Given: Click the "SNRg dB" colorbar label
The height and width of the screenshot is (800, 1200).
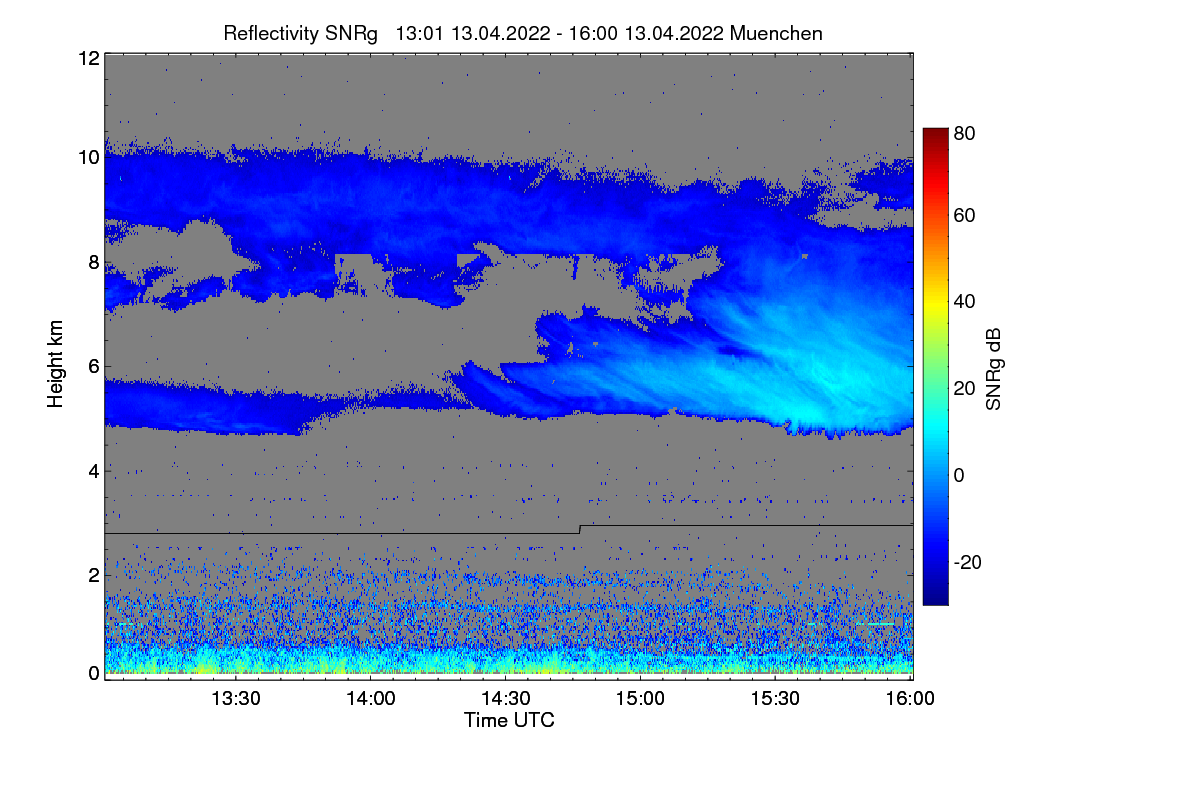Looking at the screenshot, I should (994, 368).
